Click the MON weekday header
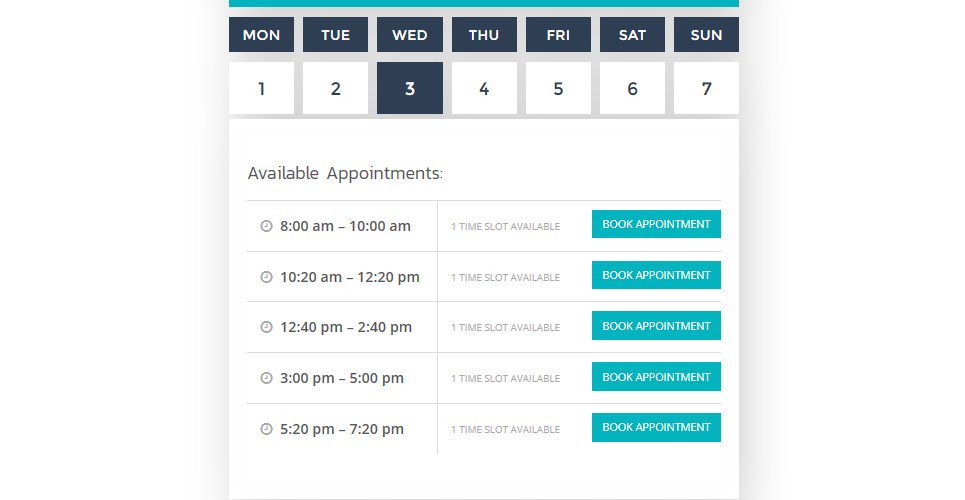The height and width of the screenshot is (500, 965). pyautogui.click(x=262, y=35)
